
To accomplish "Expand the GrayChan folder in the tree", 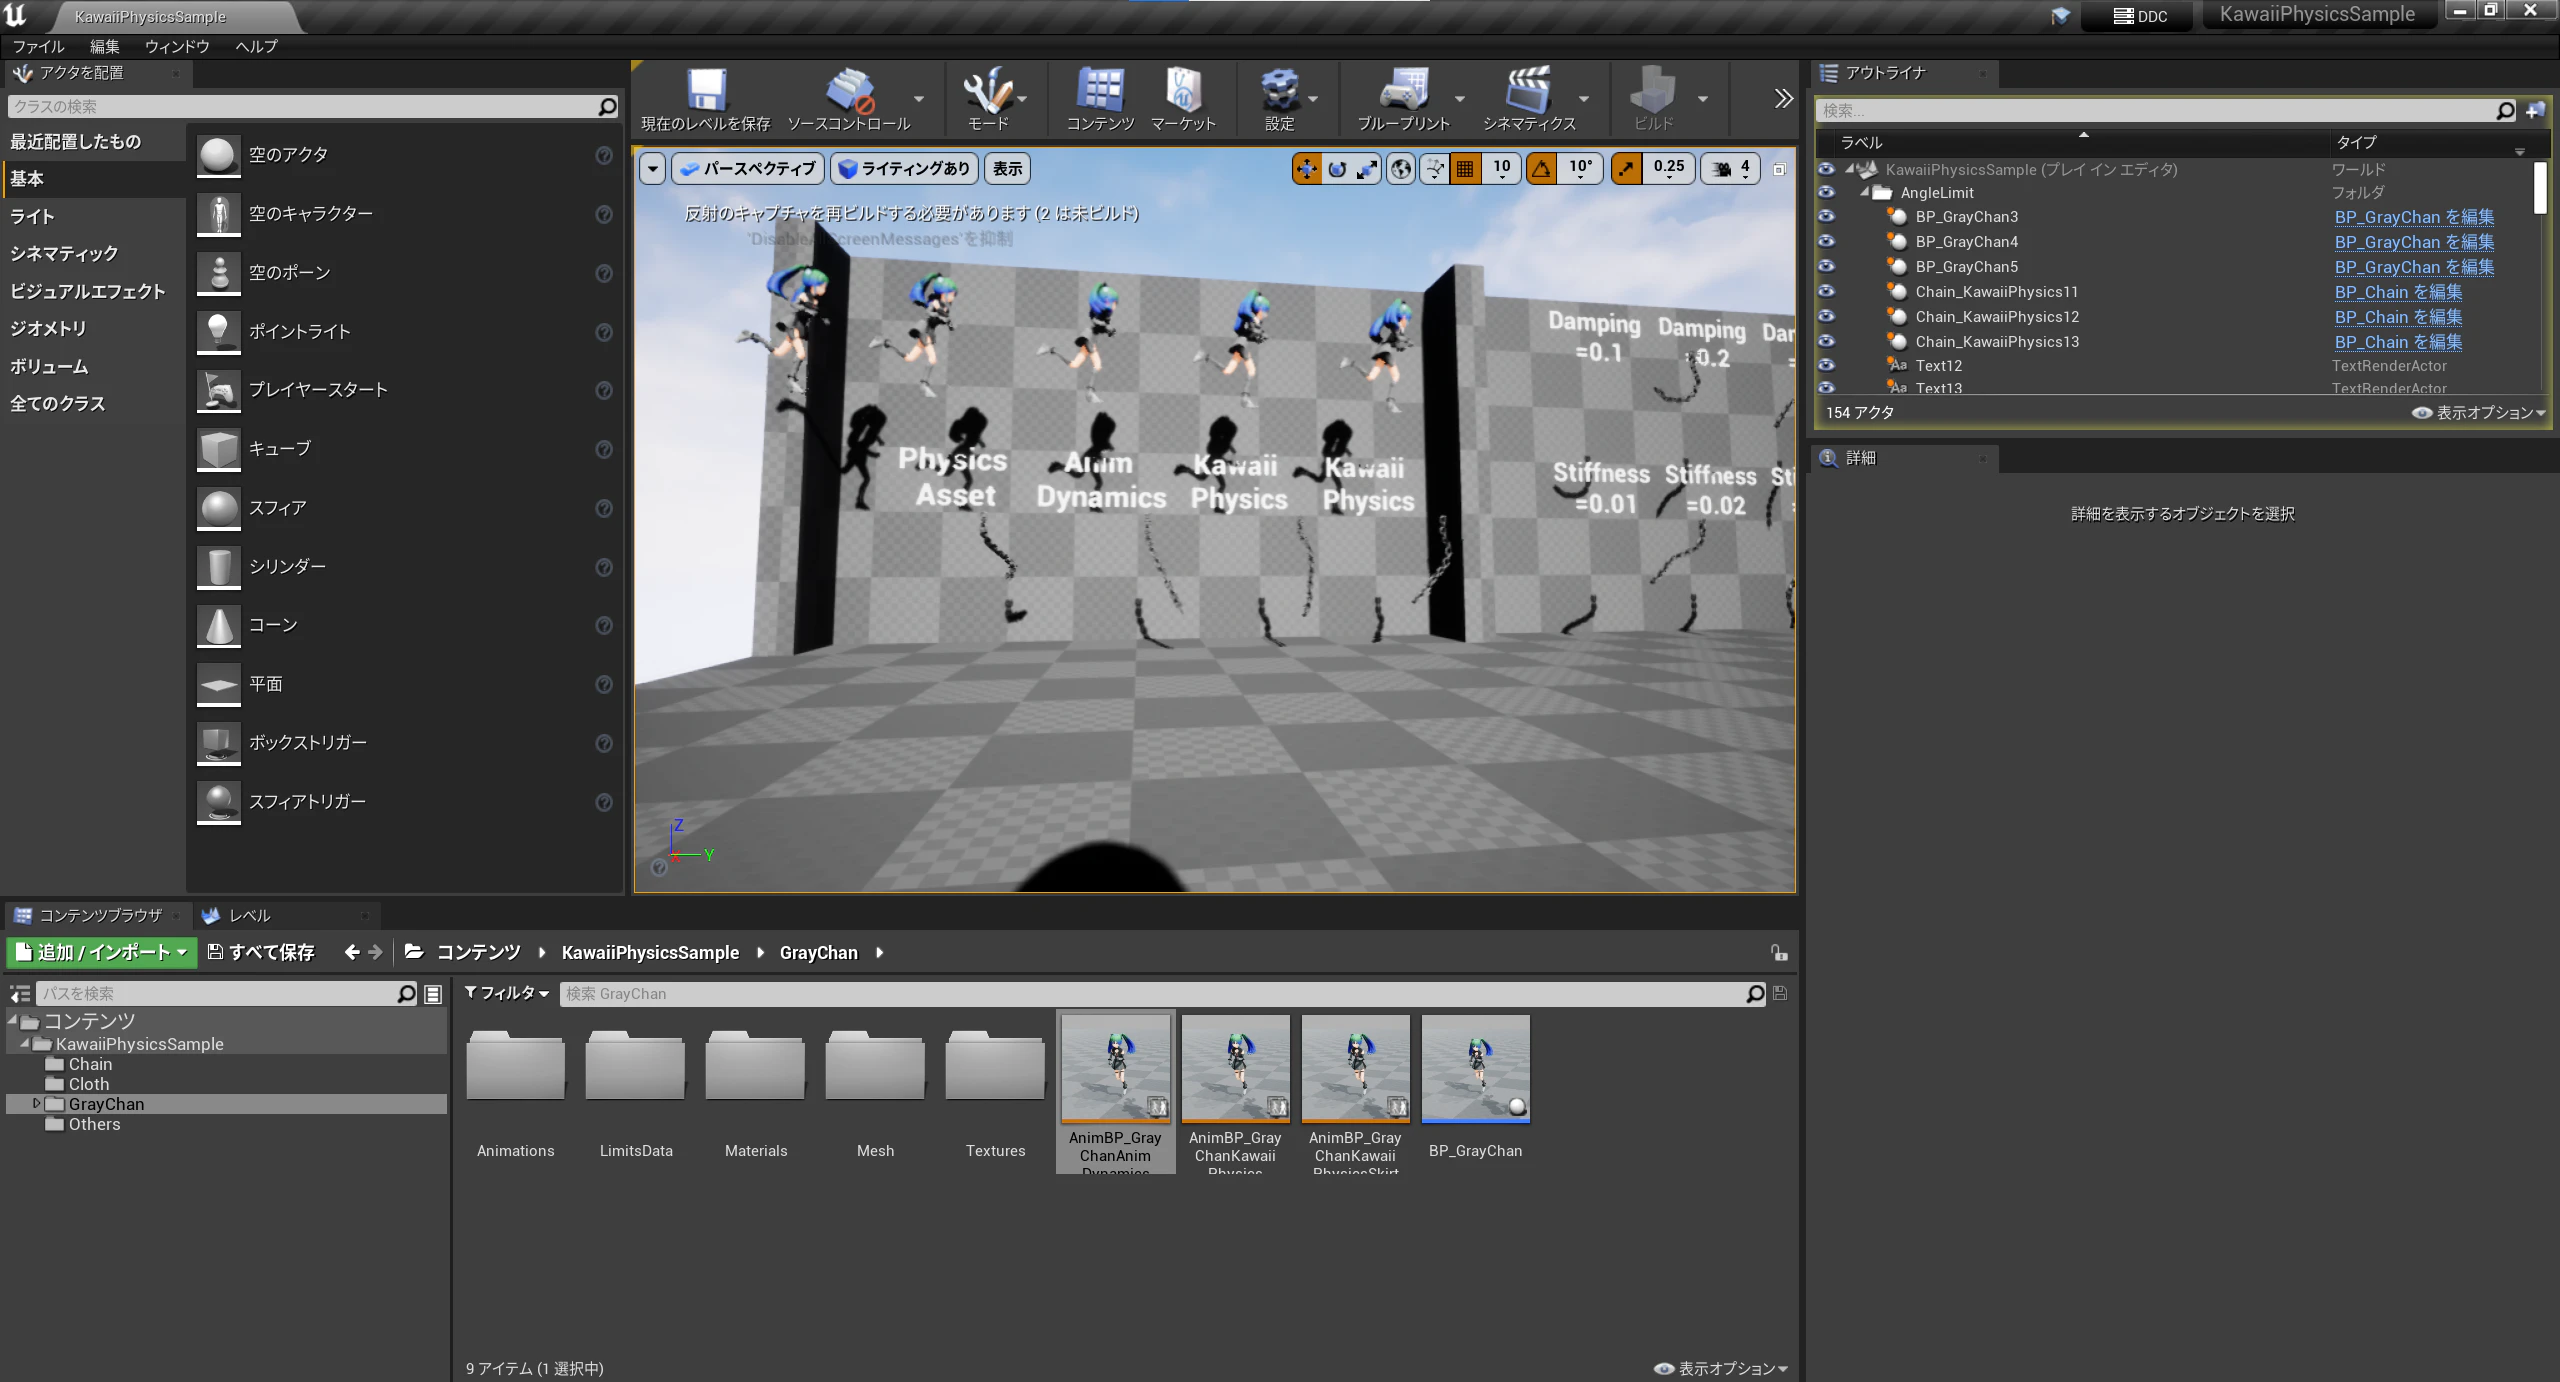I will [x=37, y=1103].
